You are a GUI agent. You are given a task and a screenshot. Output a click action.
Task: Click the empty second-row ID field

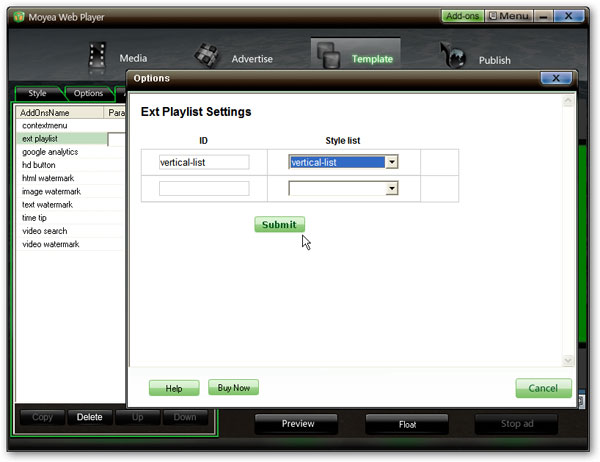point(204,188)
